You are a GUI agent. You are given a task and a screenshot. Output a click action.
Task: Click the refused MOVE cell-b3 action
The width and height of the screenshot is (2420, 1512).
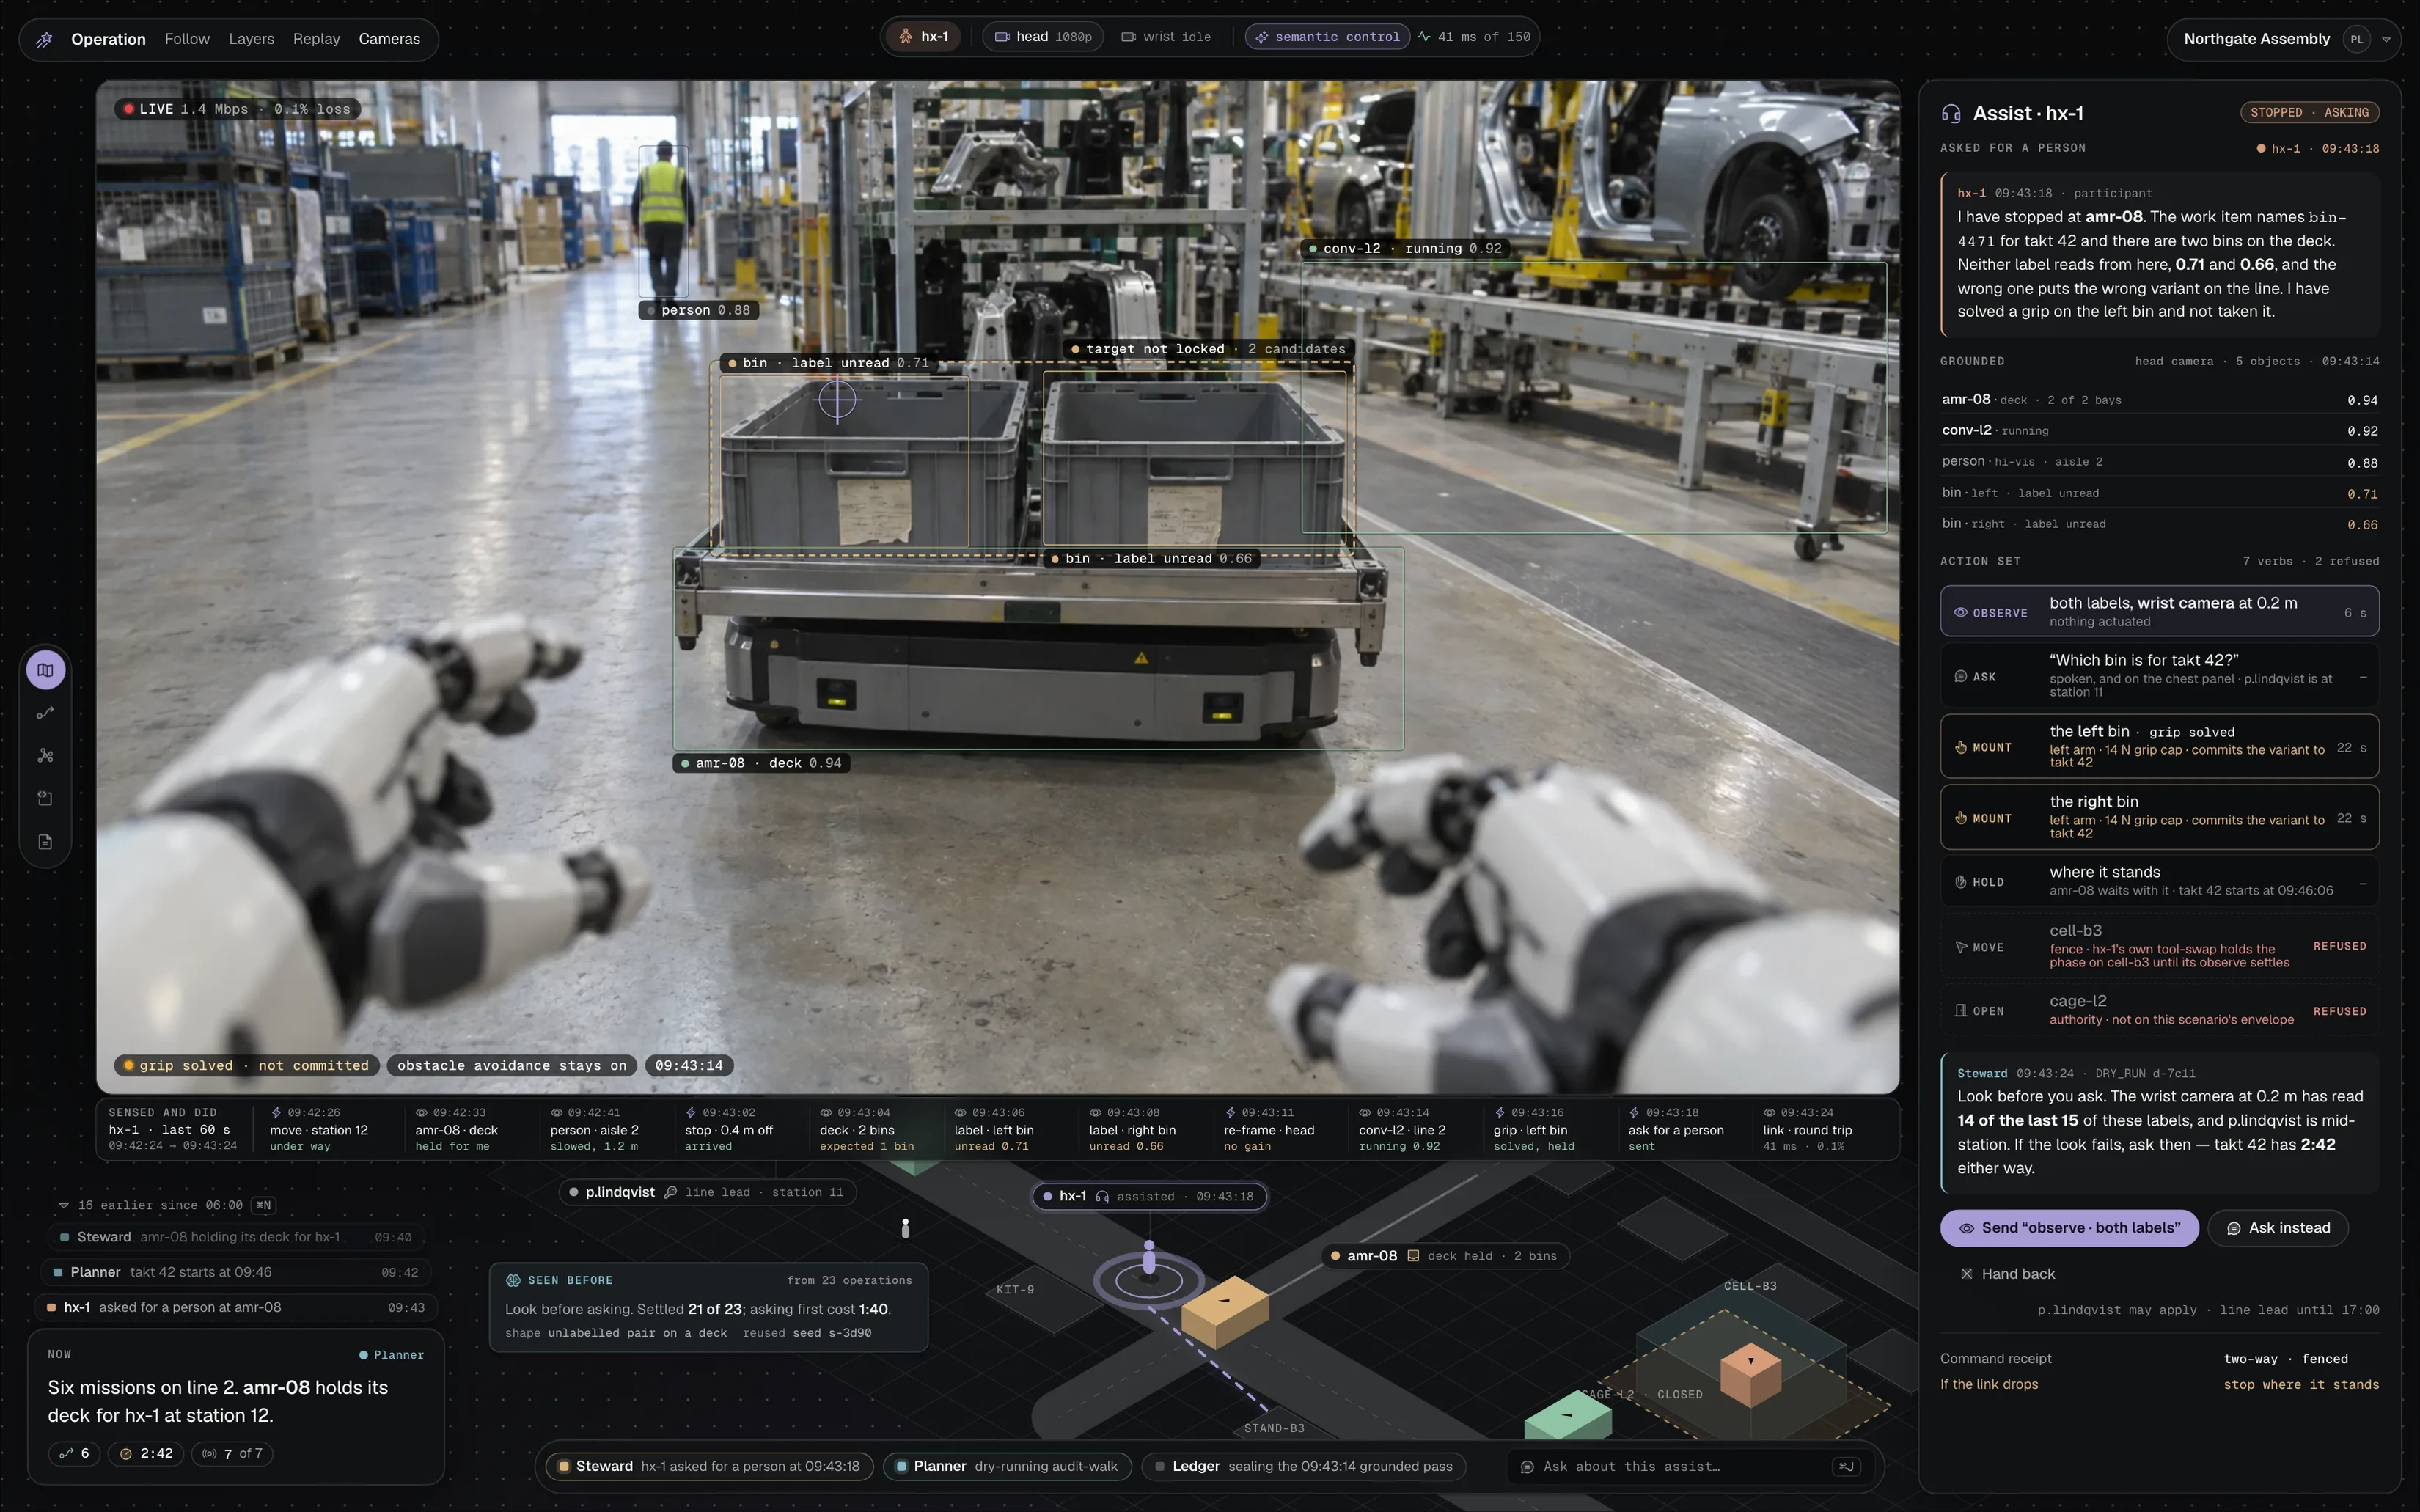coord(2159,946)
